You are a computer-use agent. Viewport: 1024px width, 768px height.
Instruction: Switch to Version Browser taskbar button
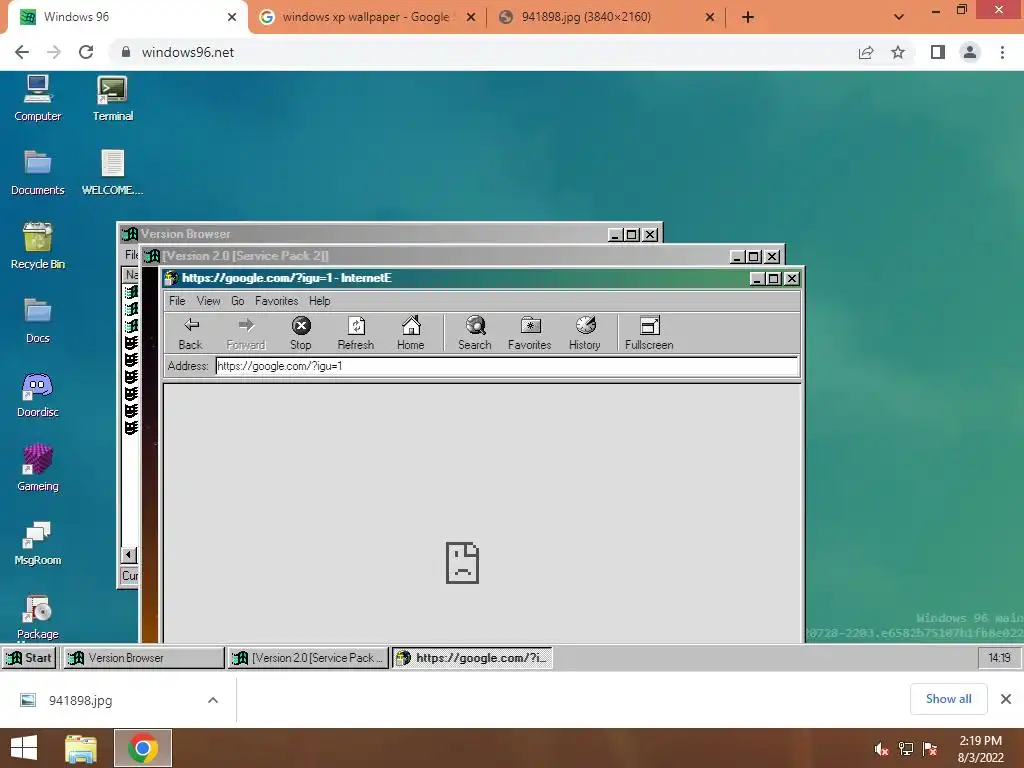click(x=144, y=658)
